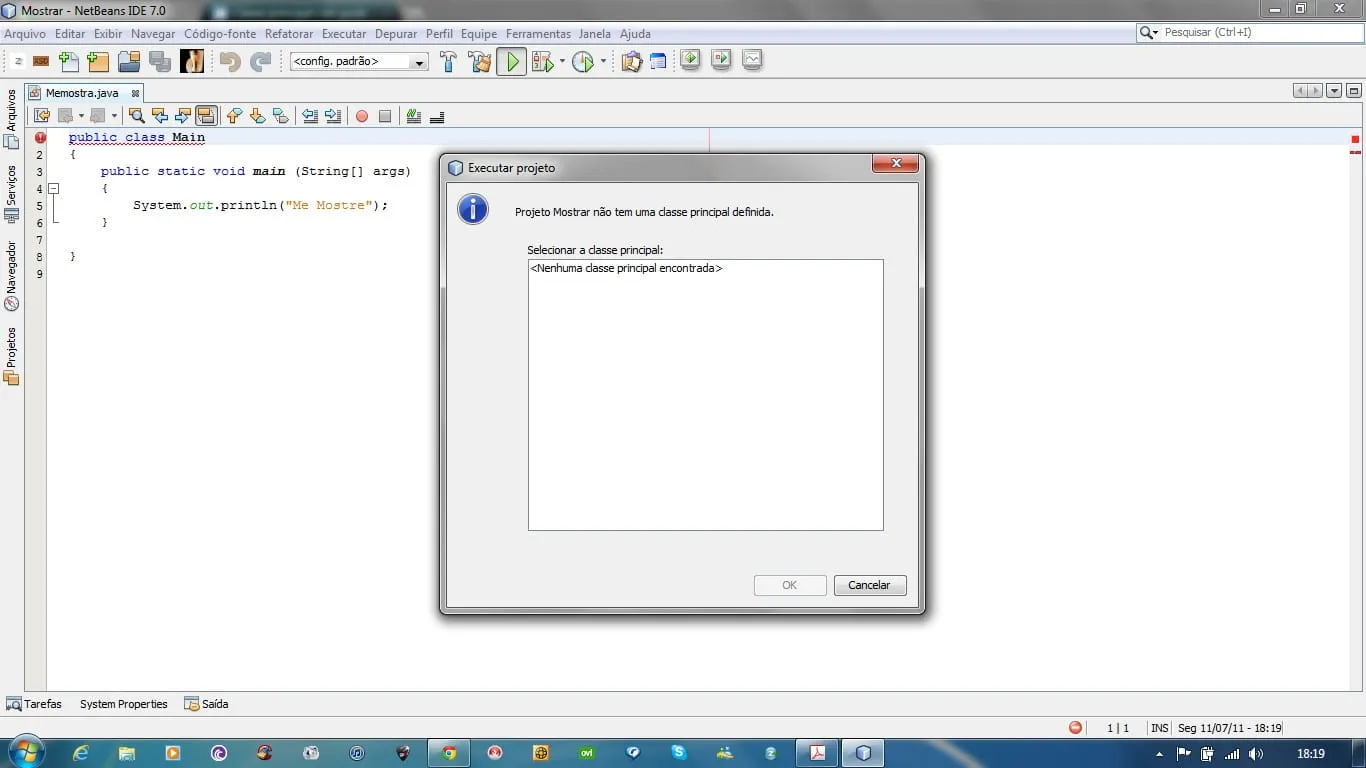Open the Executar menu
The height and width of the screenshot is (768, 1366).
pos(344,34)
